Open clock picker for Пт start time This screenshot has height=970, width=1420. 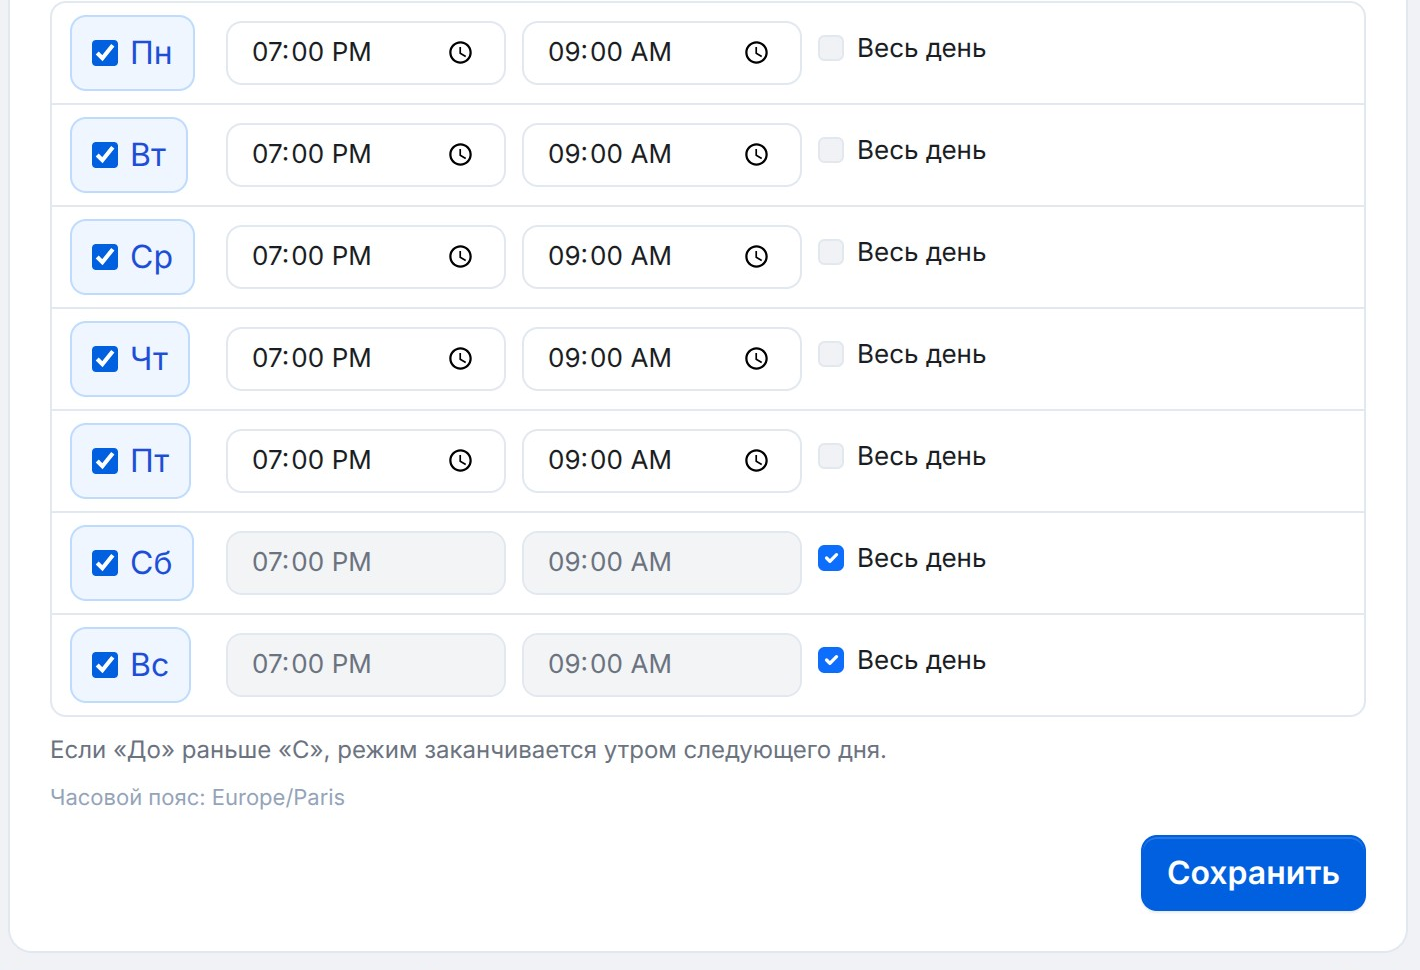point(460,461)
